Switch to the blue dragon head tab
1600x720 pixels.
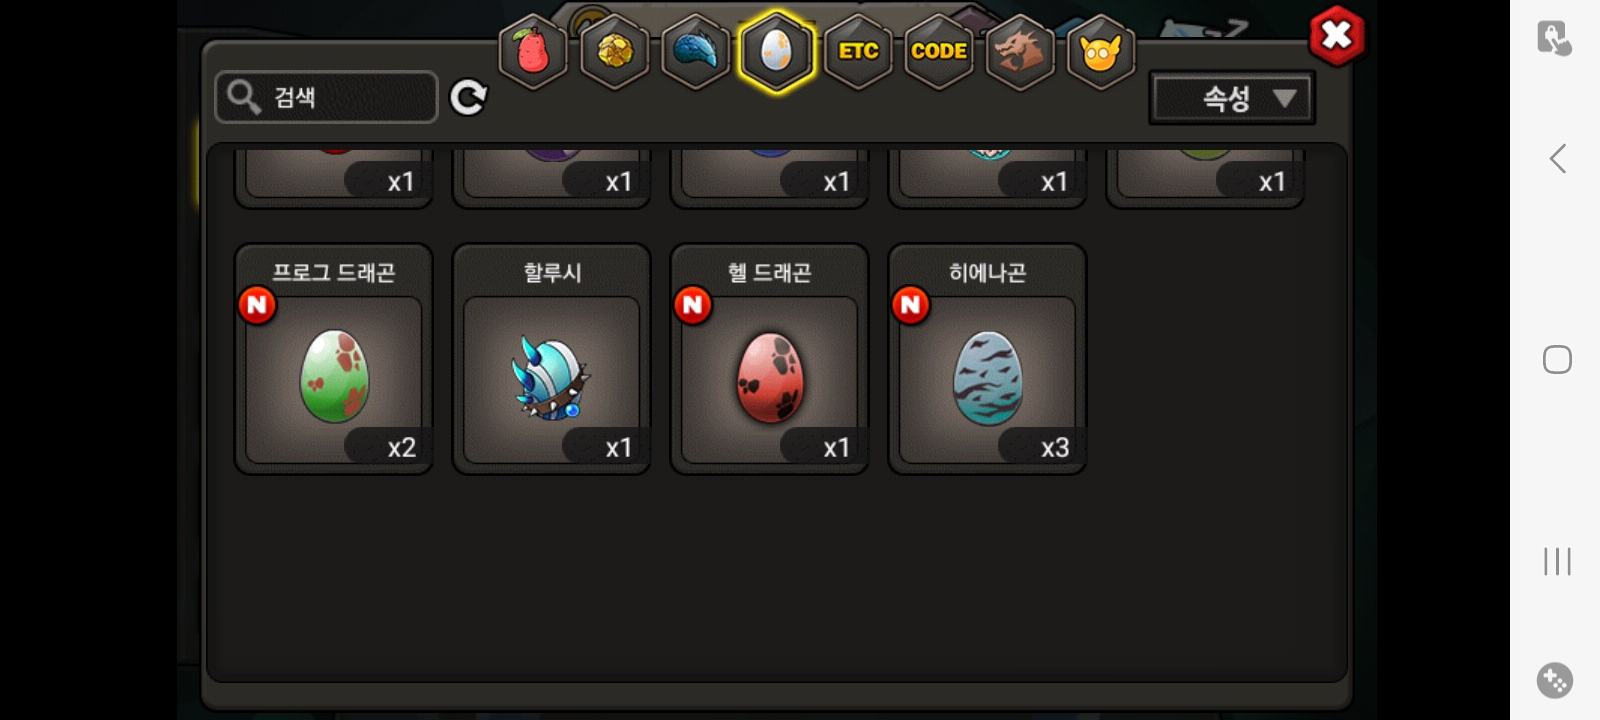(695, 52)
